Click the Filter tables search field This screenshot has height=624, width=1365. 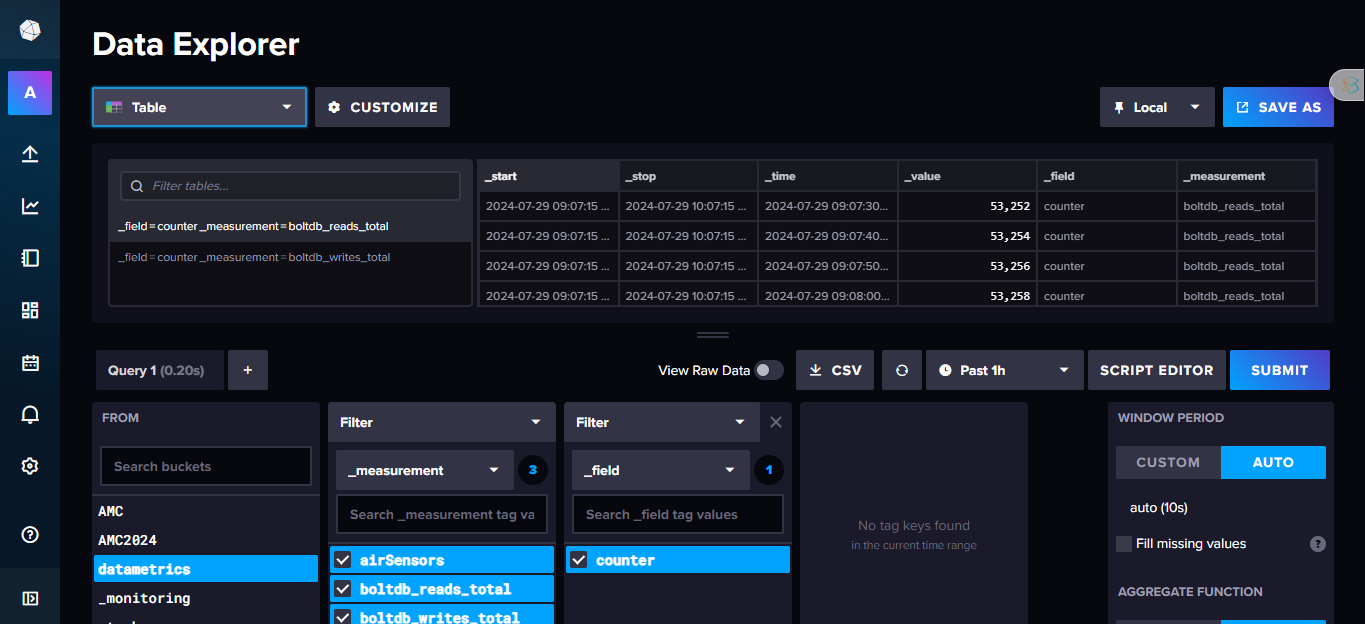pyautogui.click(x=290, y=186)
